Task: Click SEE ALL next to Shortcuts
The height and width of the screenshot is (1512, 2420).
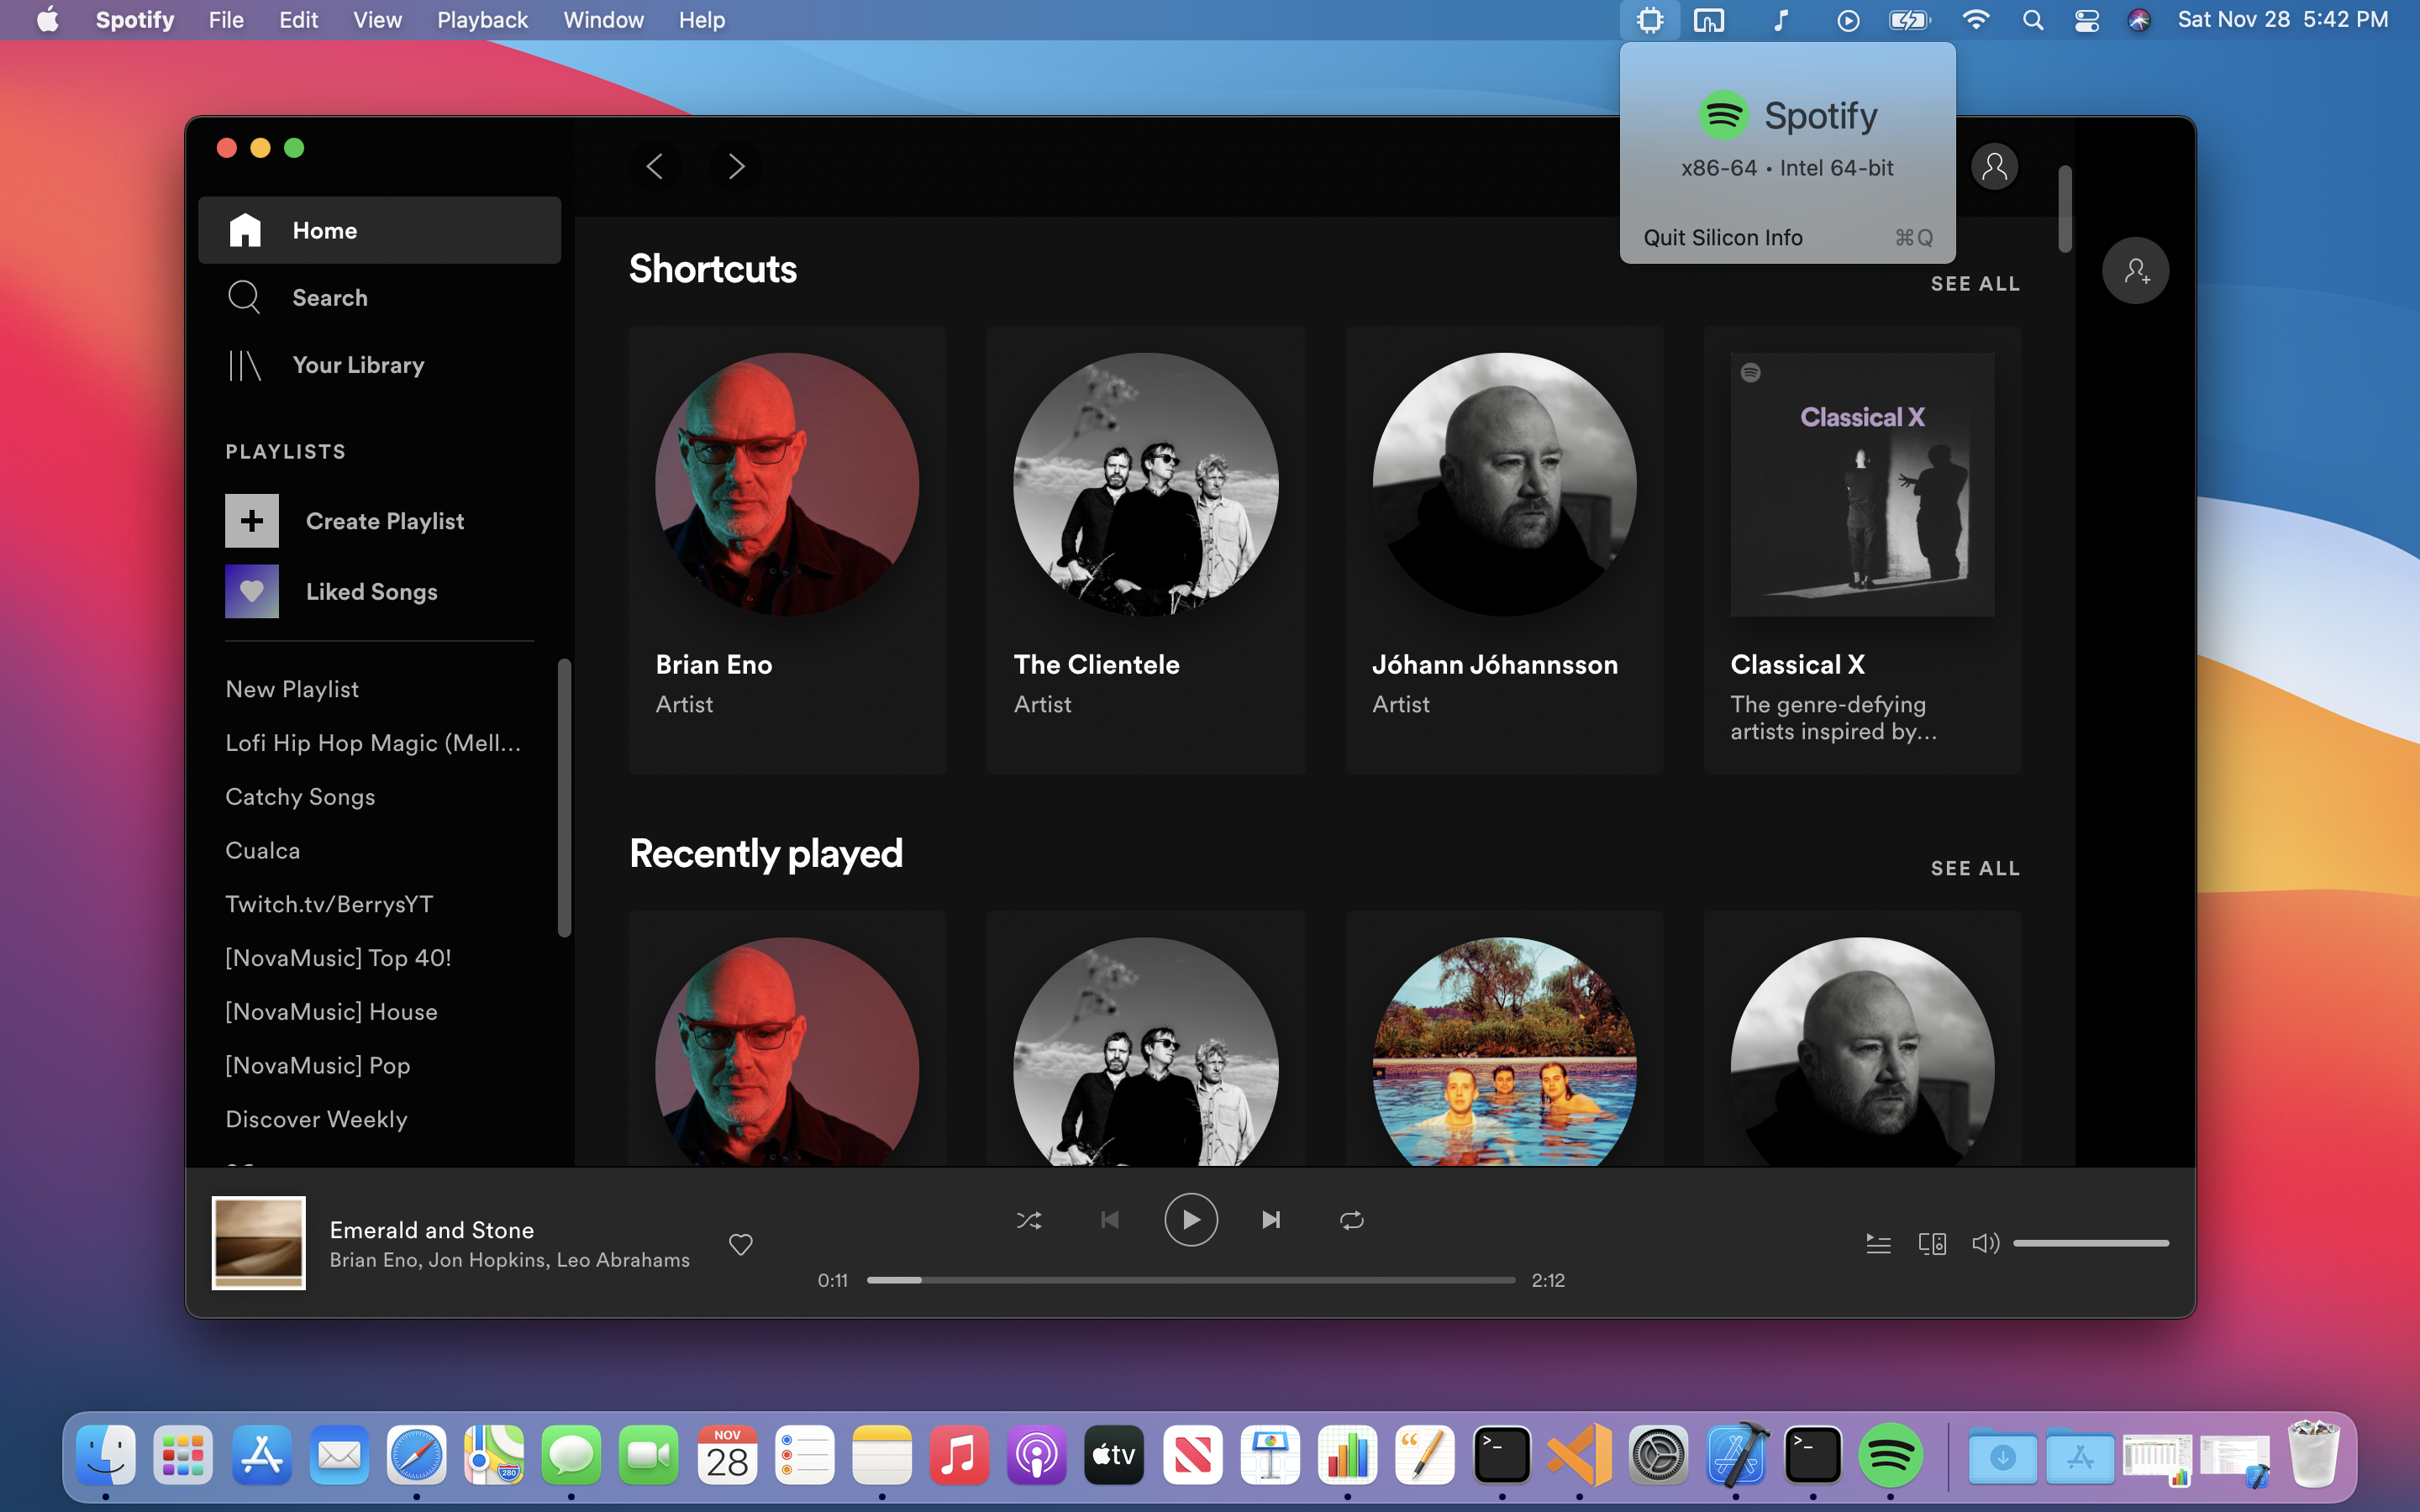Action: click(x=1974, y=284)
